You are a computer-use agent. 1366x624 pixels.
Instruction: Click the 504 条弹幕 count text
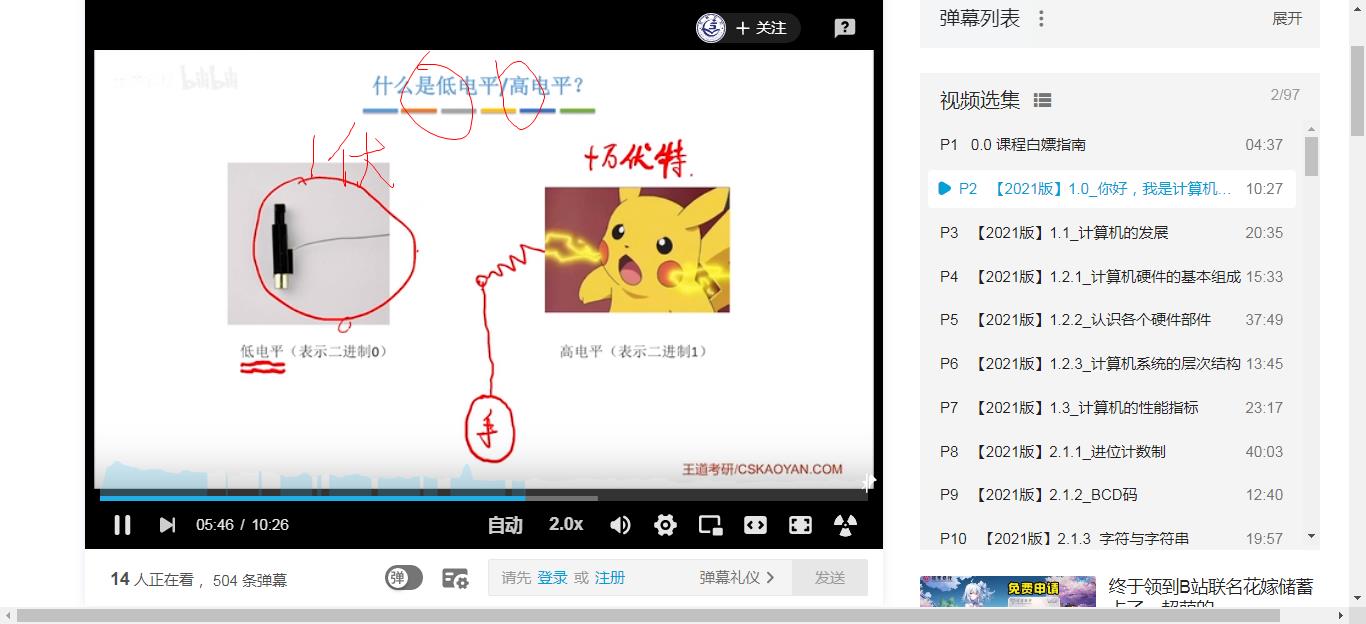pos(250,579)
